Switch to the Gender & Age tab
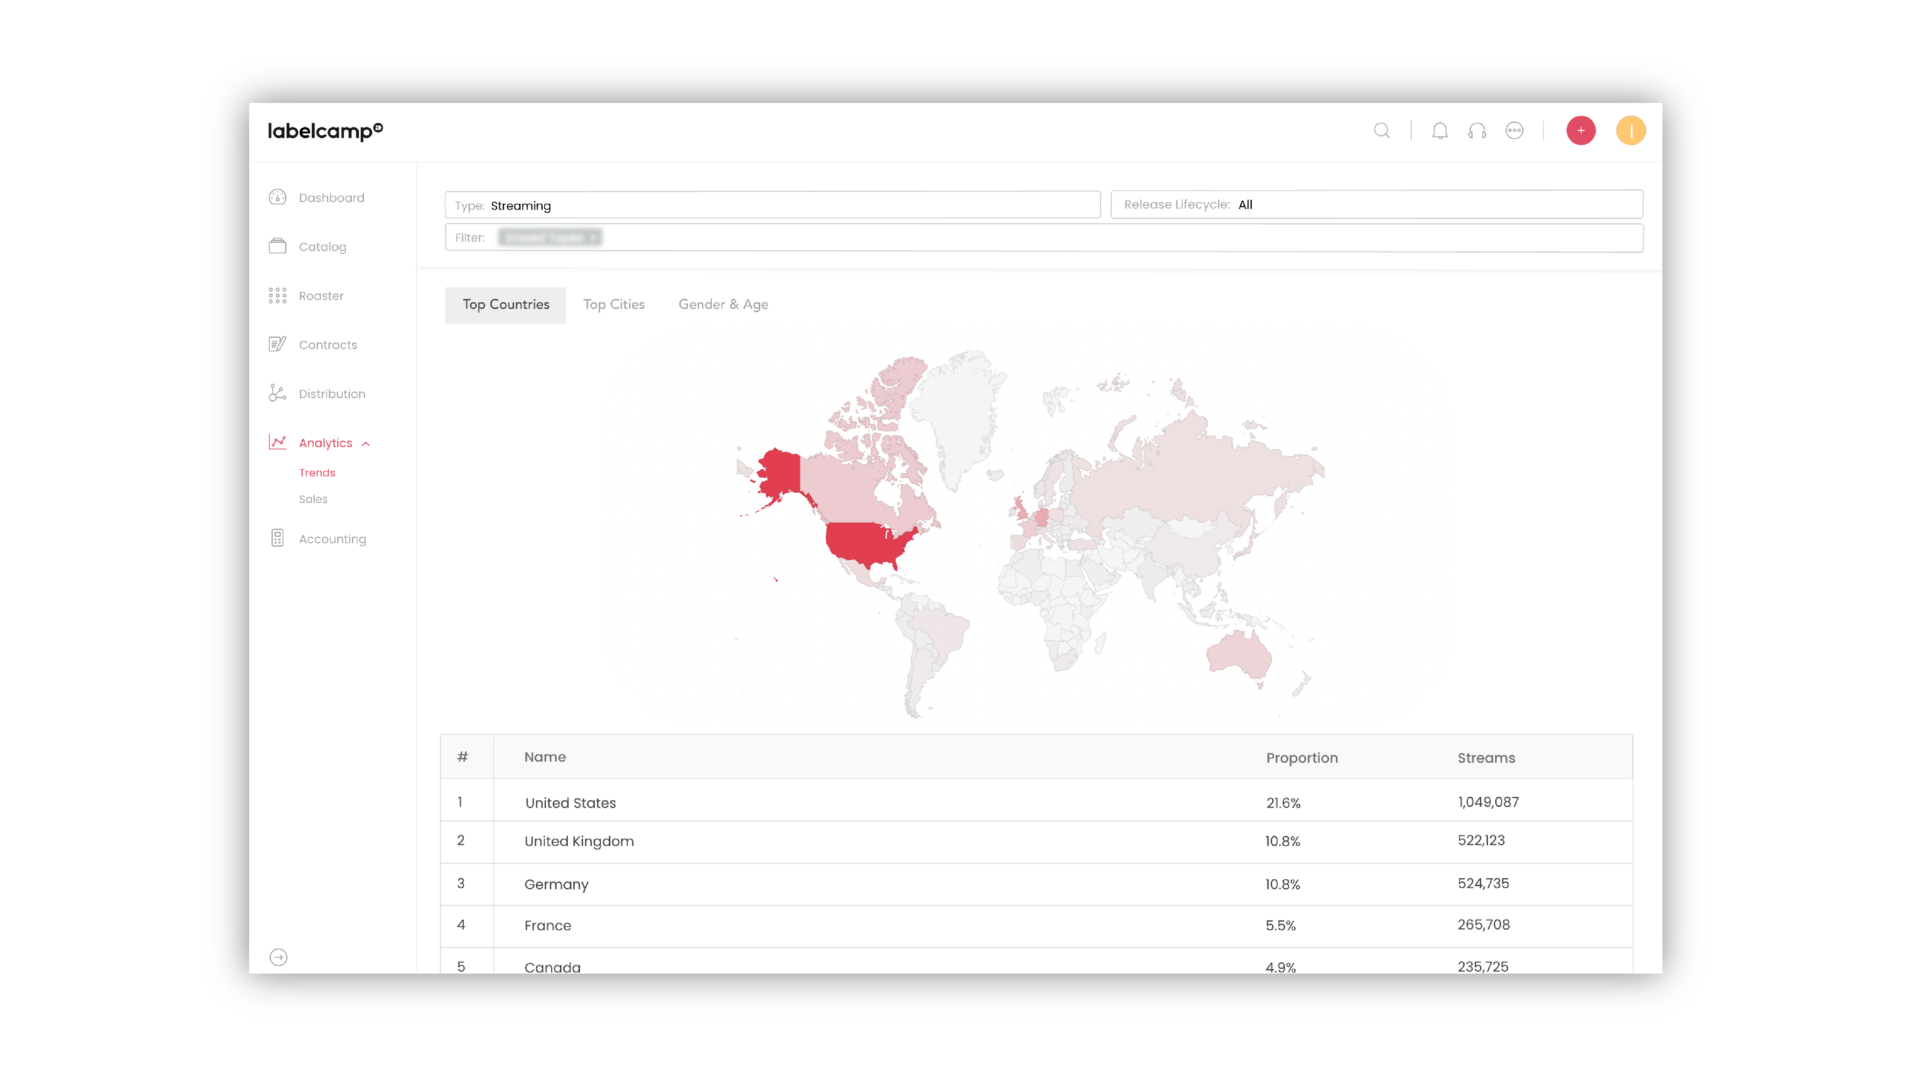The height and width of the screenshot is (1080, 1915). pyautogui.click(x=723, y=305)
